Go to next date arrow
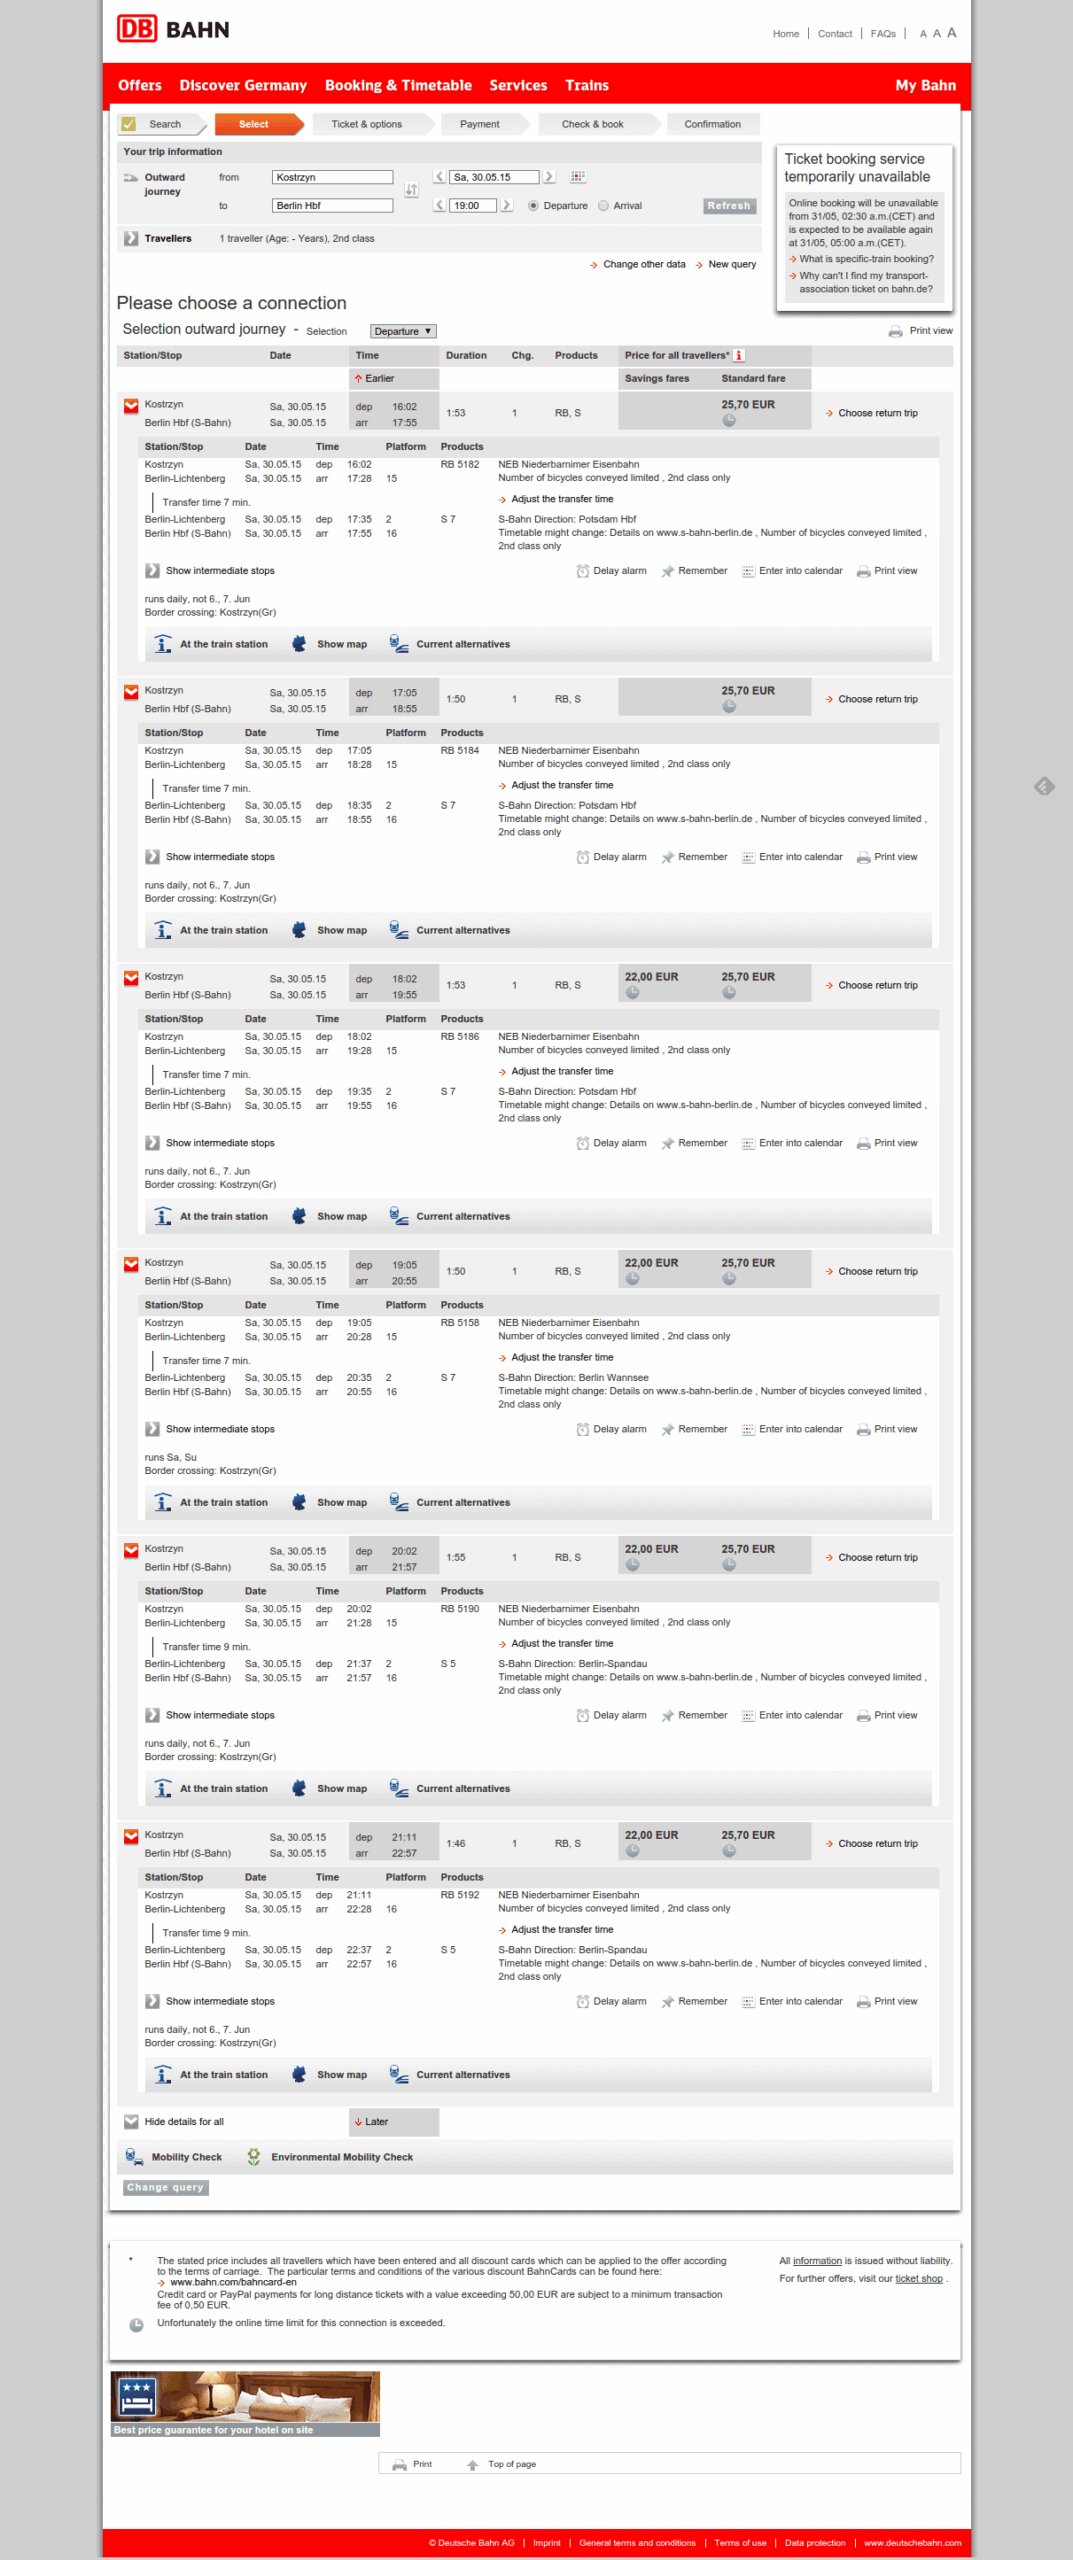The height and width of the screenshot is (2560, 1073). pos(548,177)
